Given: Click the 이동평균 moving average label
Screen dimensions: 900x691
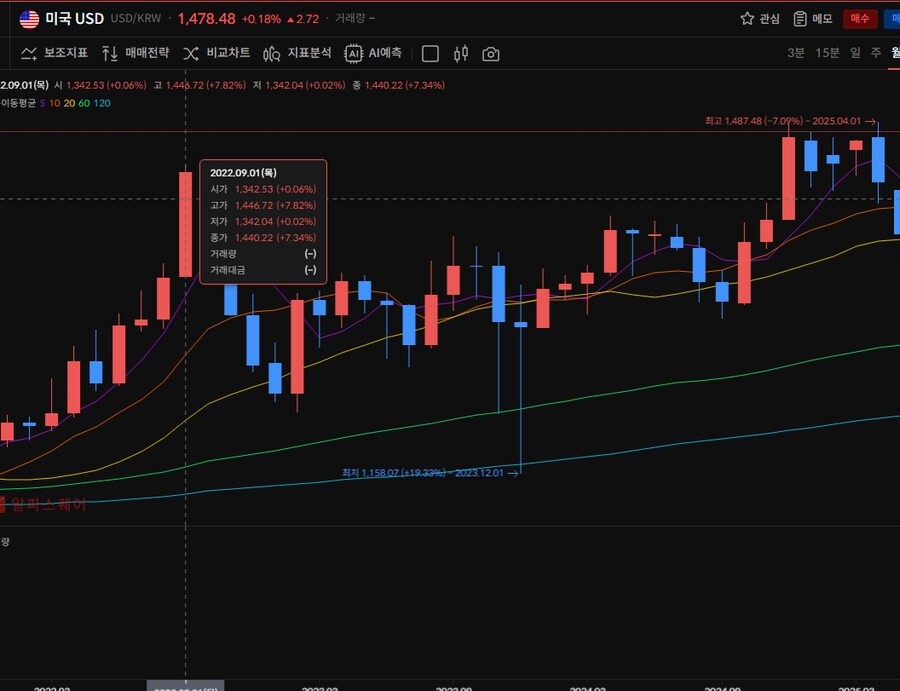Looking at the screenshot, I should 17,103.
